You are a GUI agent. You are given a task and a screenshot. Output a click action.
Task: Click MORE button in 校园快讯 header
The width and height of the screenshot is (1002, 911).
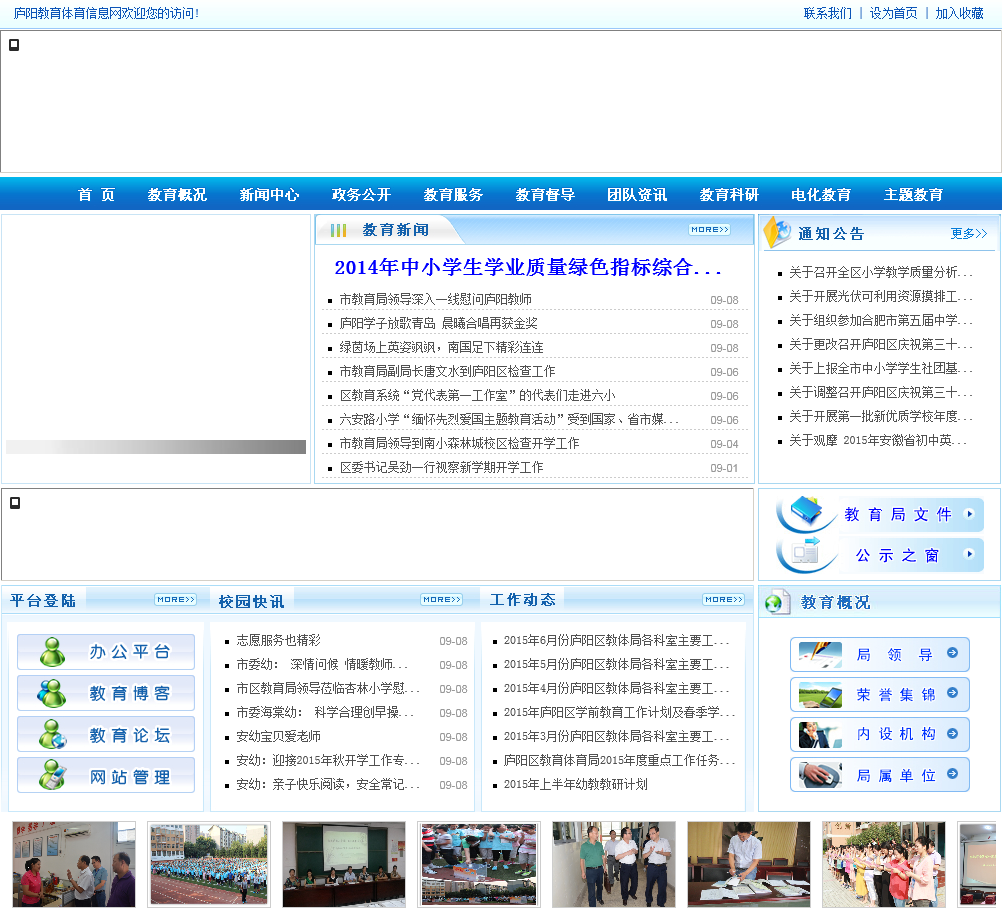(441, 599)
